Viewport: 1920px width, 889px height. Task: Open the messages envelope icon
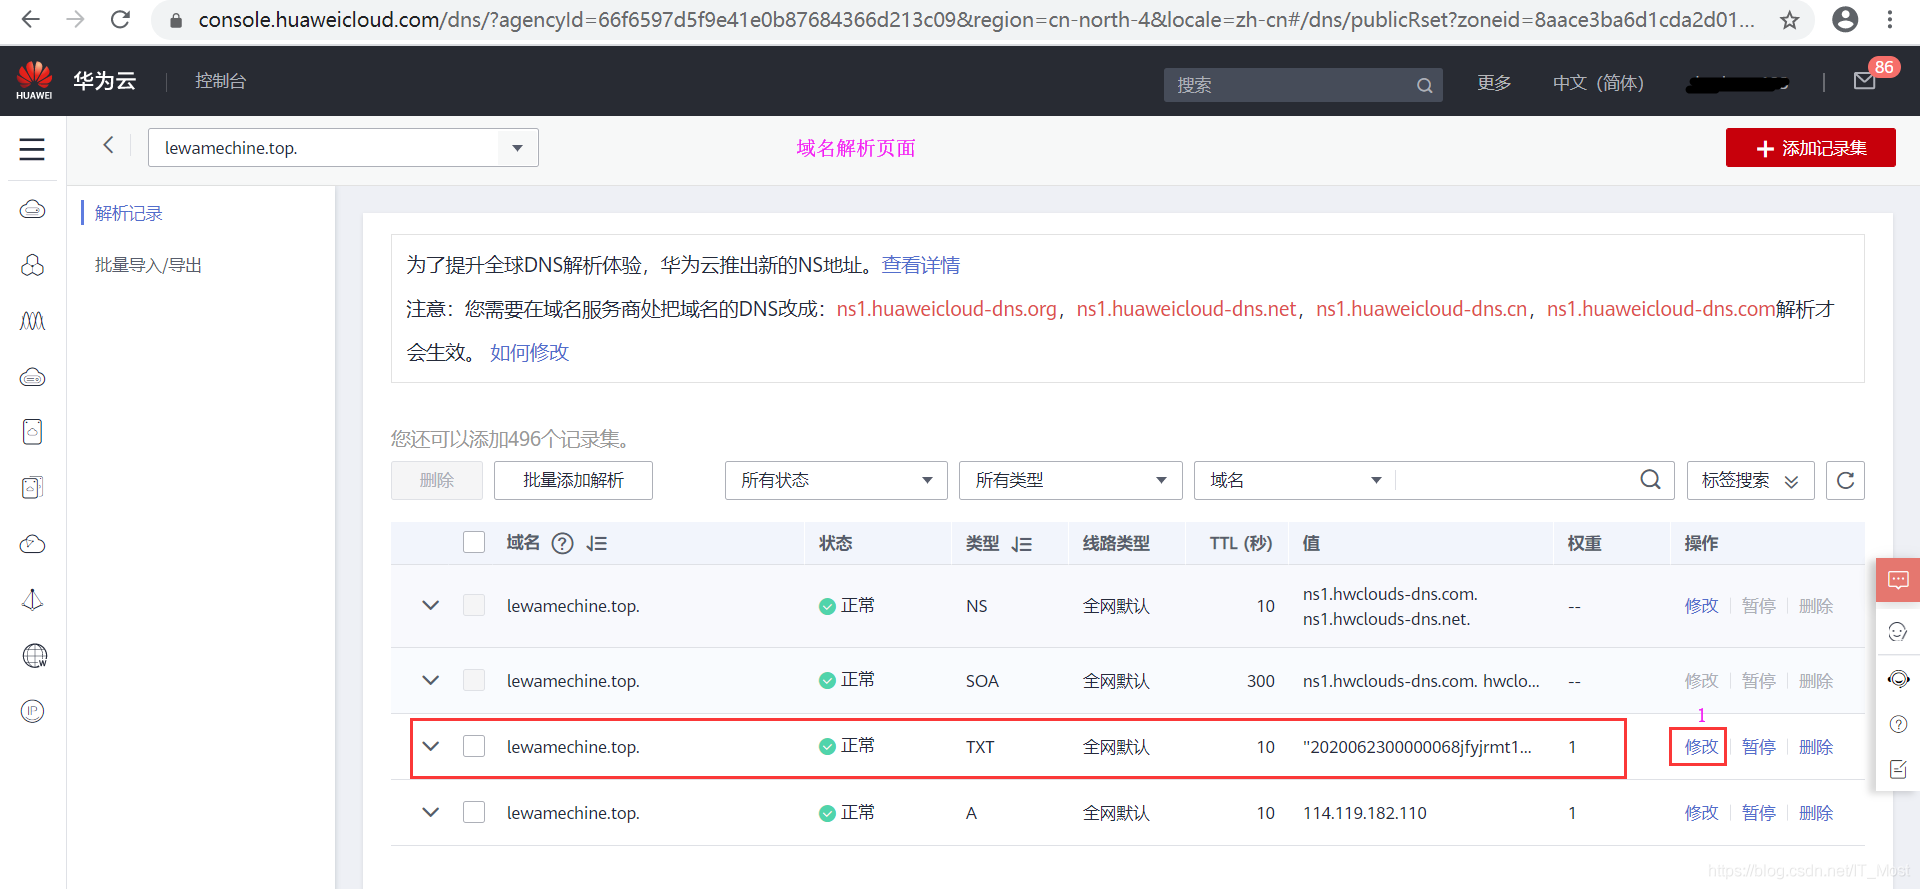coord(1864,81)
